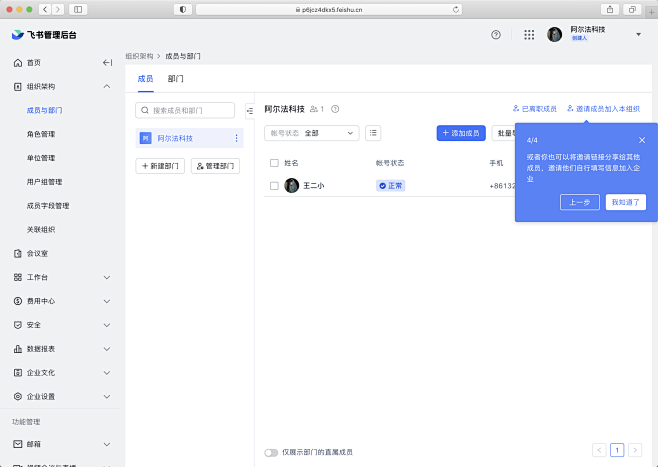Open 成员字段管理 in the sidebar
Viewport: 658px width, 467px height.
click(48, 206)
